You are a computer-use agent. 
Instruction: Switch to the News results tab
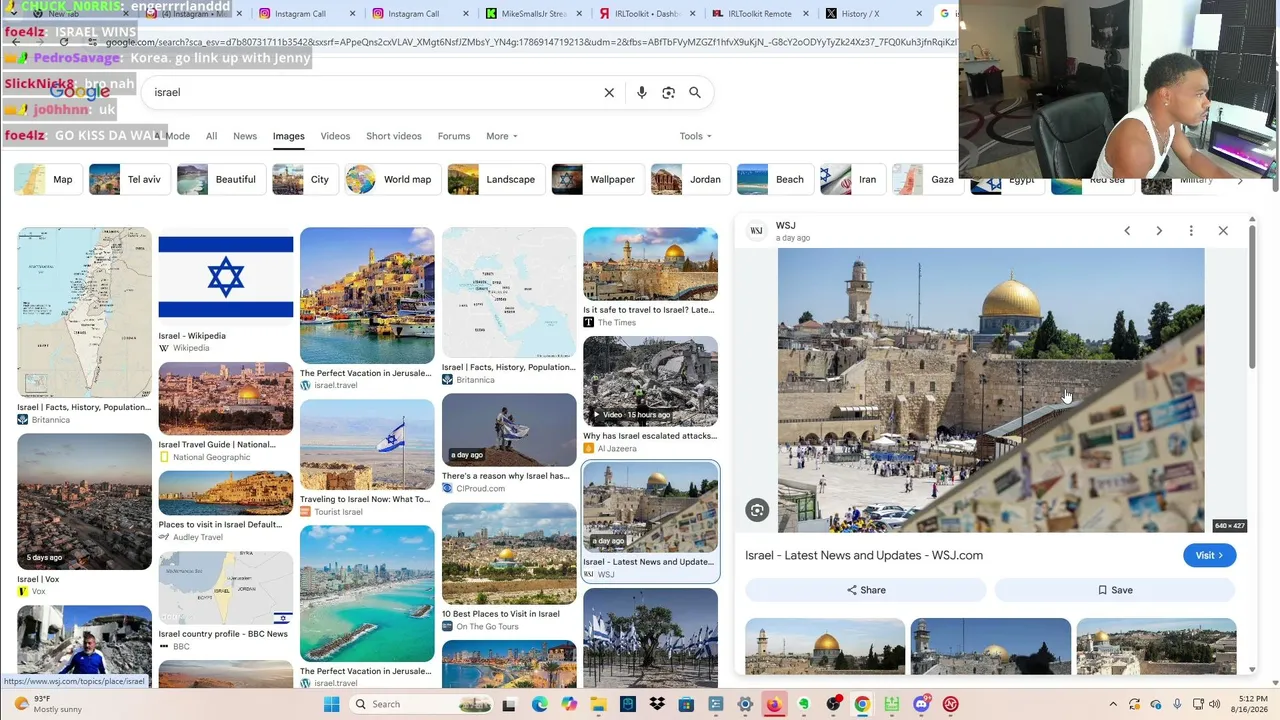(x=245, y=136)
